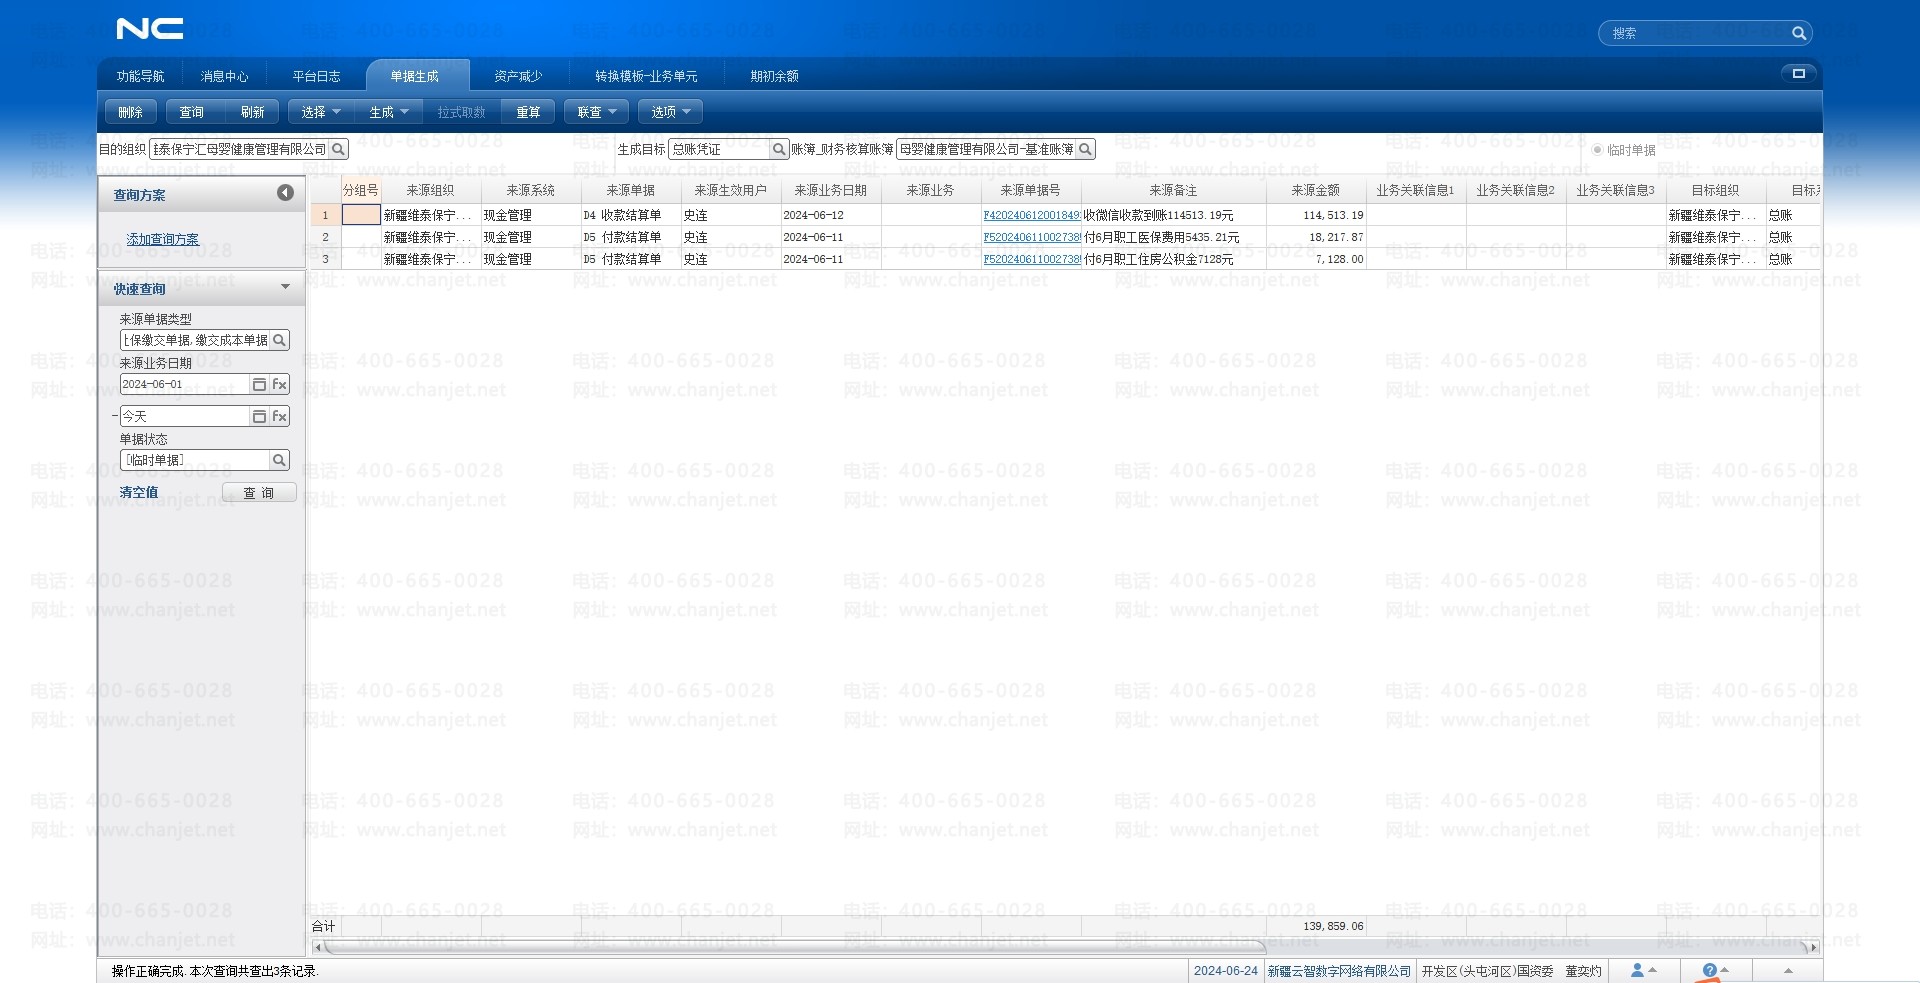Click the 来源备注 column header
The width and height of the screenshot is (1920, 983).
click(1174, 190)
